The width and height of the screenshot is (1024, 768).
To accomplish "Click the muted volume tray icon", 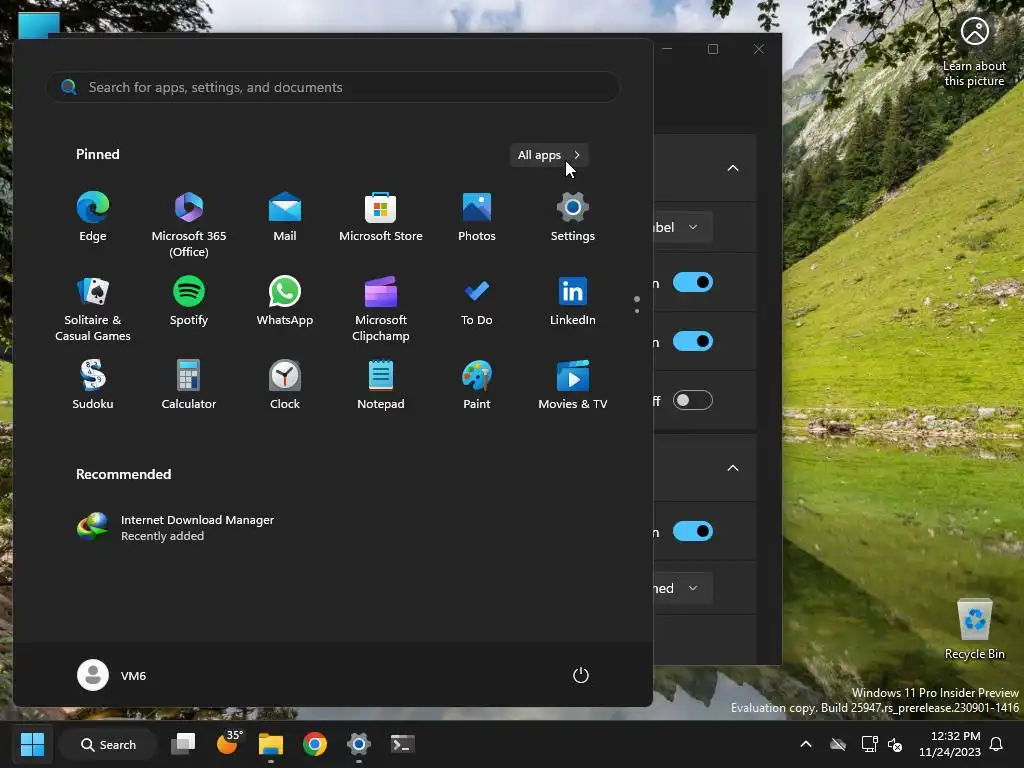I will point(895,744).
